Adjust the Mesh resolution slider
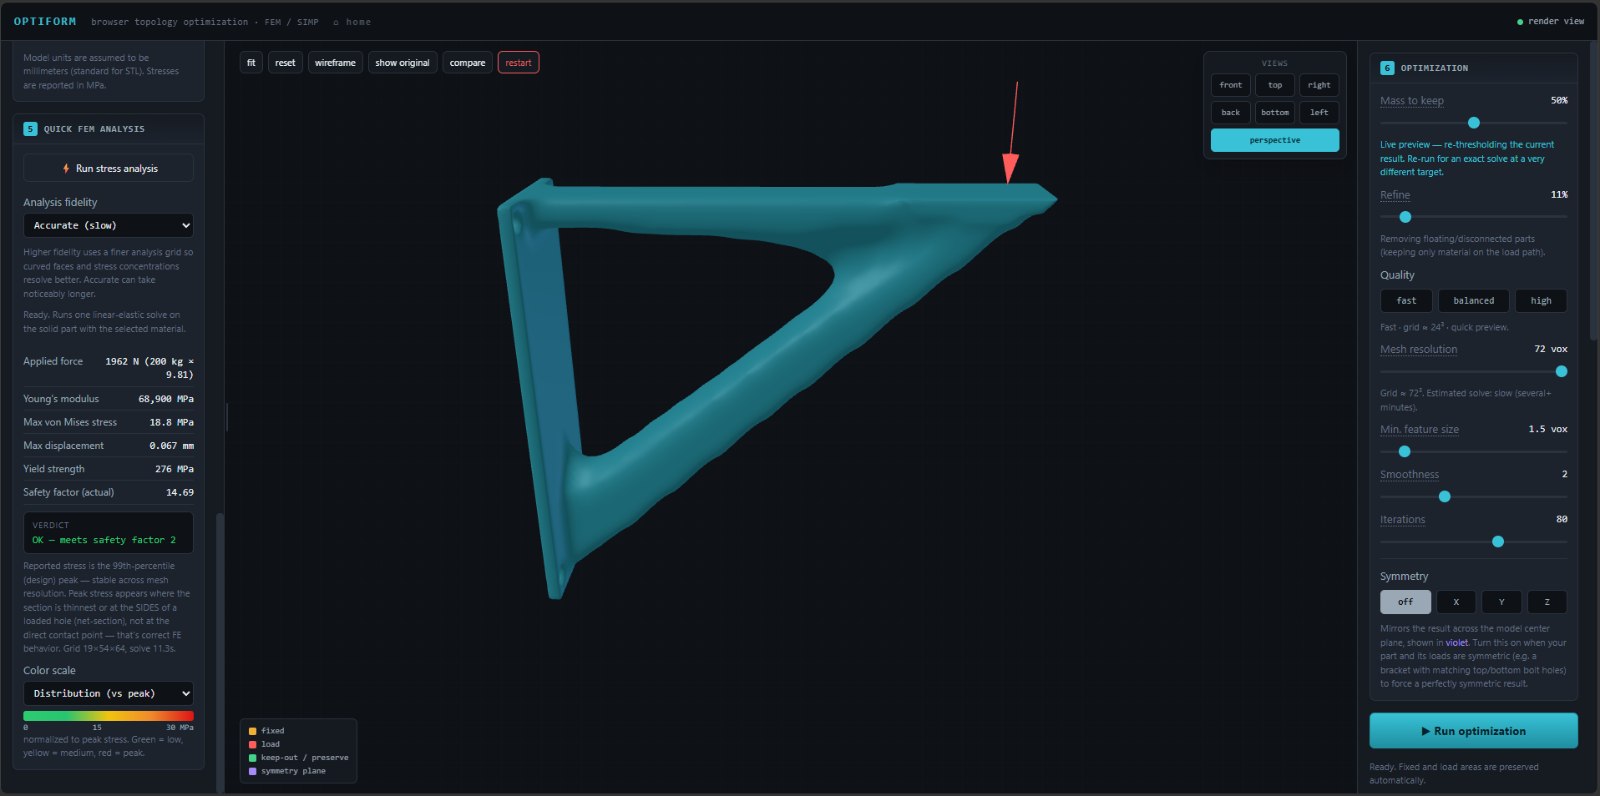 click(1473, 371)
